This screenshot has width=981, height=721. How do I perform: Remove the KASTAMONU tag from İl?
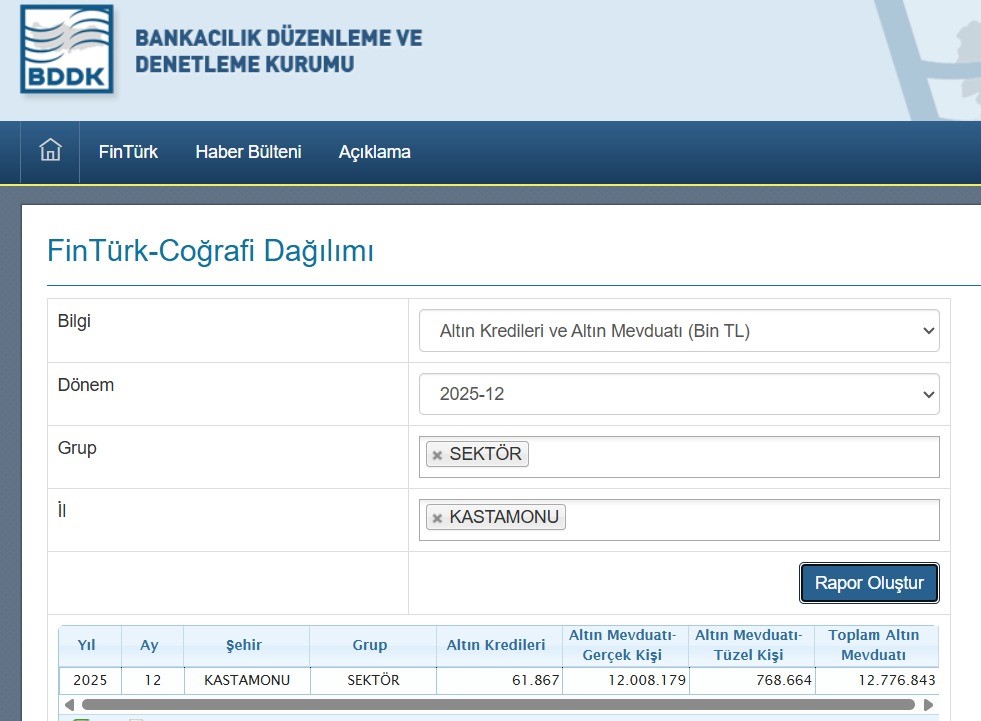[x=437, y=518]
